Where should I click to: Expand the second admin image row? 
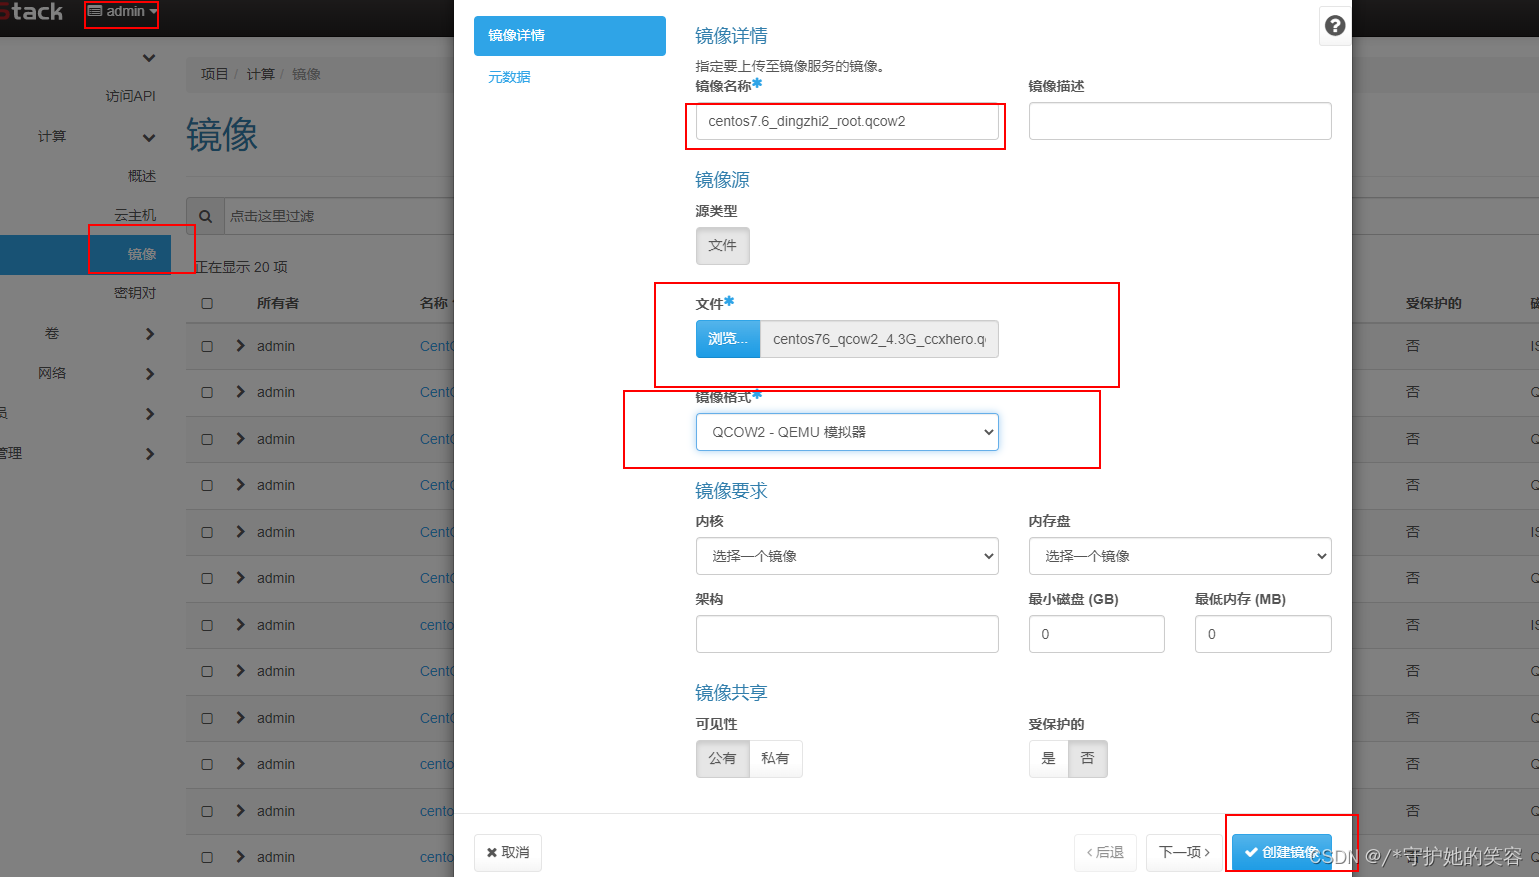240,392
